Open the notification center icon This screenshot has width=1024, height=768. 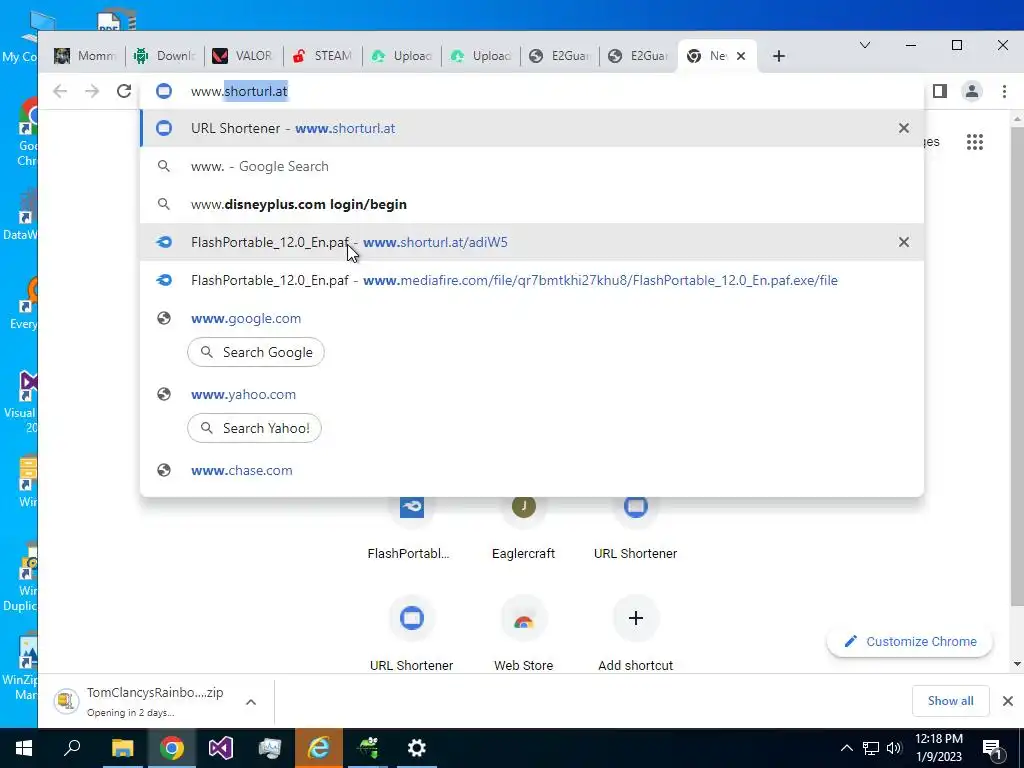(x=992, y=749)
